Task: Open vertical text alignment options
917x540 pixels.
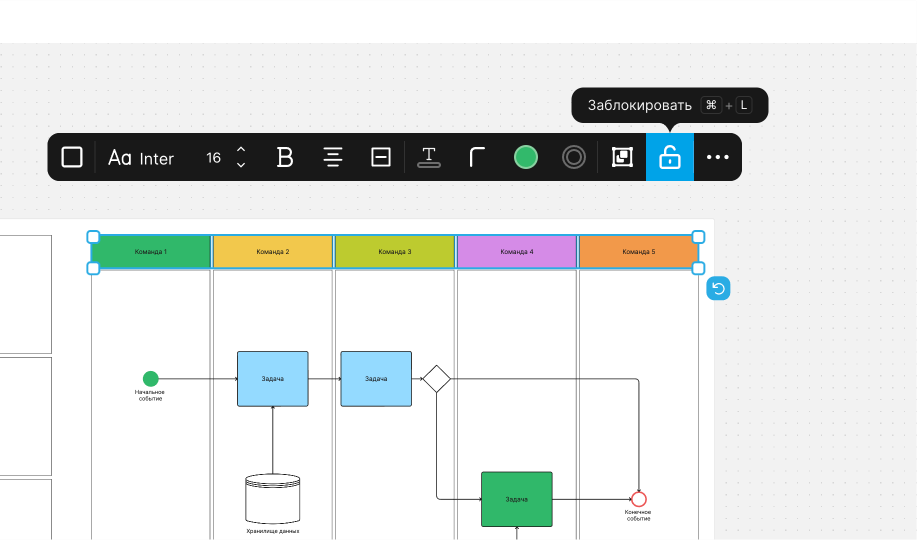Action: point(381,157)
